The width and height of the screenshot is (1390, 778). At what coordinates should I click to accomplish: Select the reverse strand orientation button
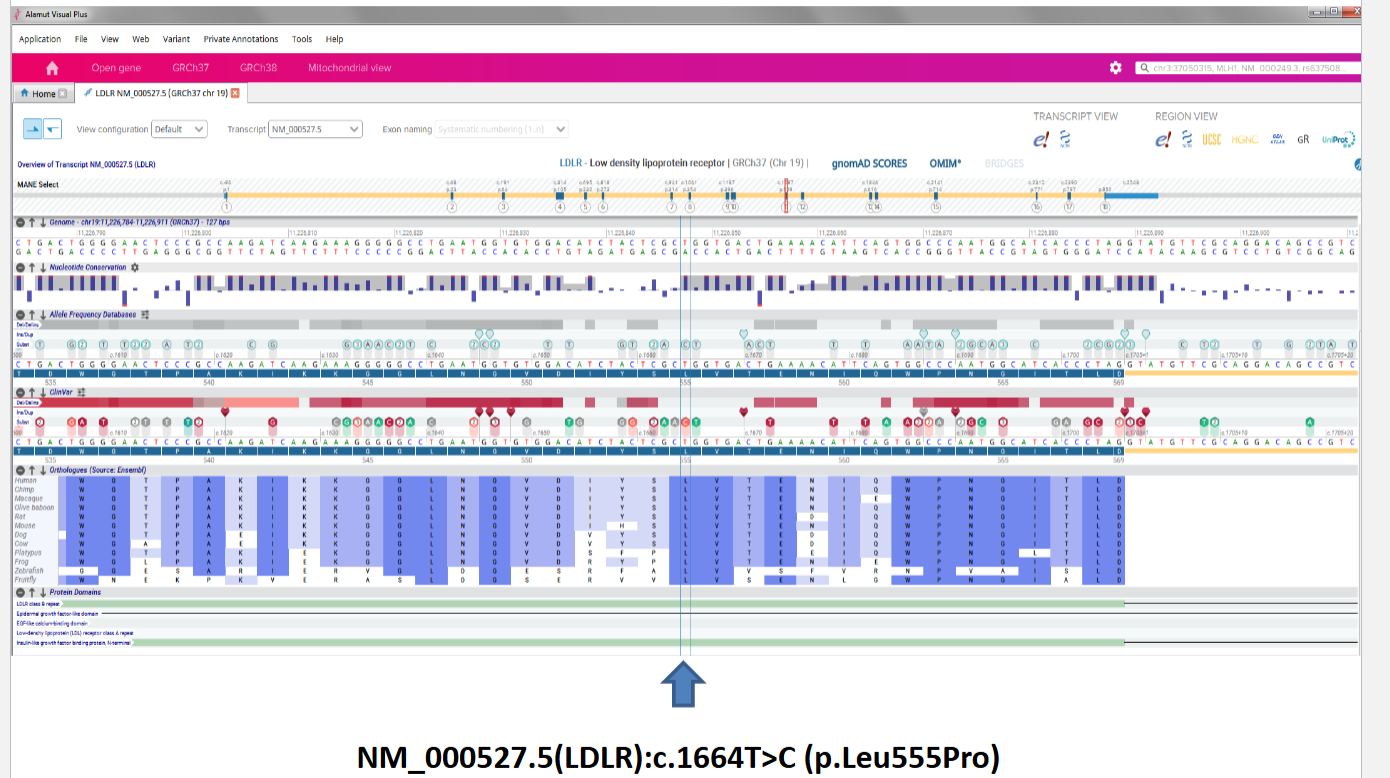[x=52, y=129]
